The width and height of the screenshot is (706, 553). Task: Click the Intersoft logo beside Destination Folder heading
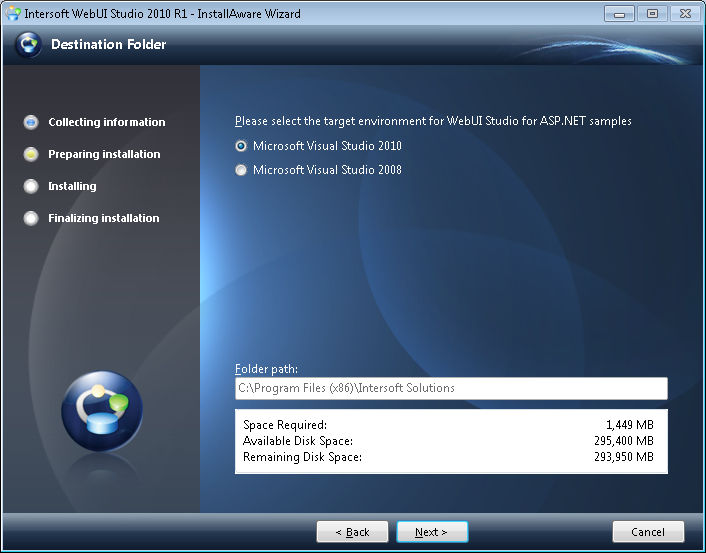29,45
